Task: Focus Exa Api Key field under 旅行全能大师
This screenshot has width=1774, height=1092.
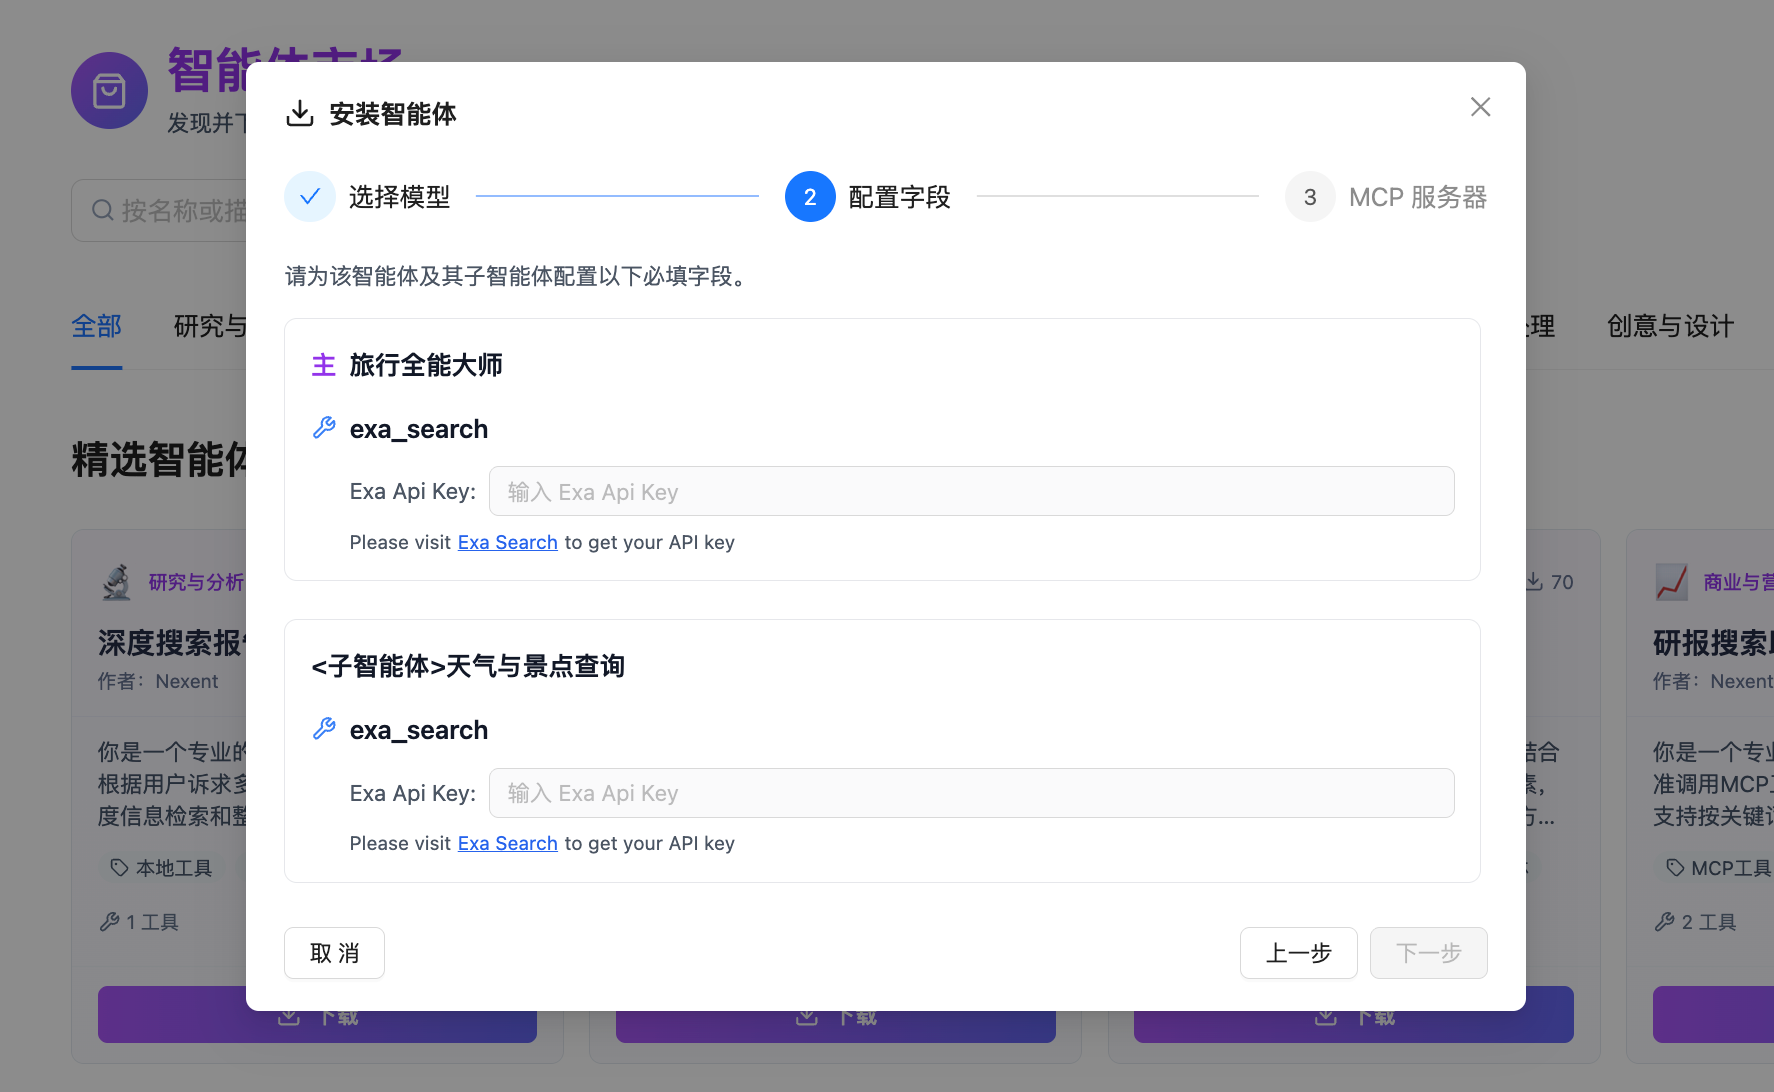Action: (971, 491)
